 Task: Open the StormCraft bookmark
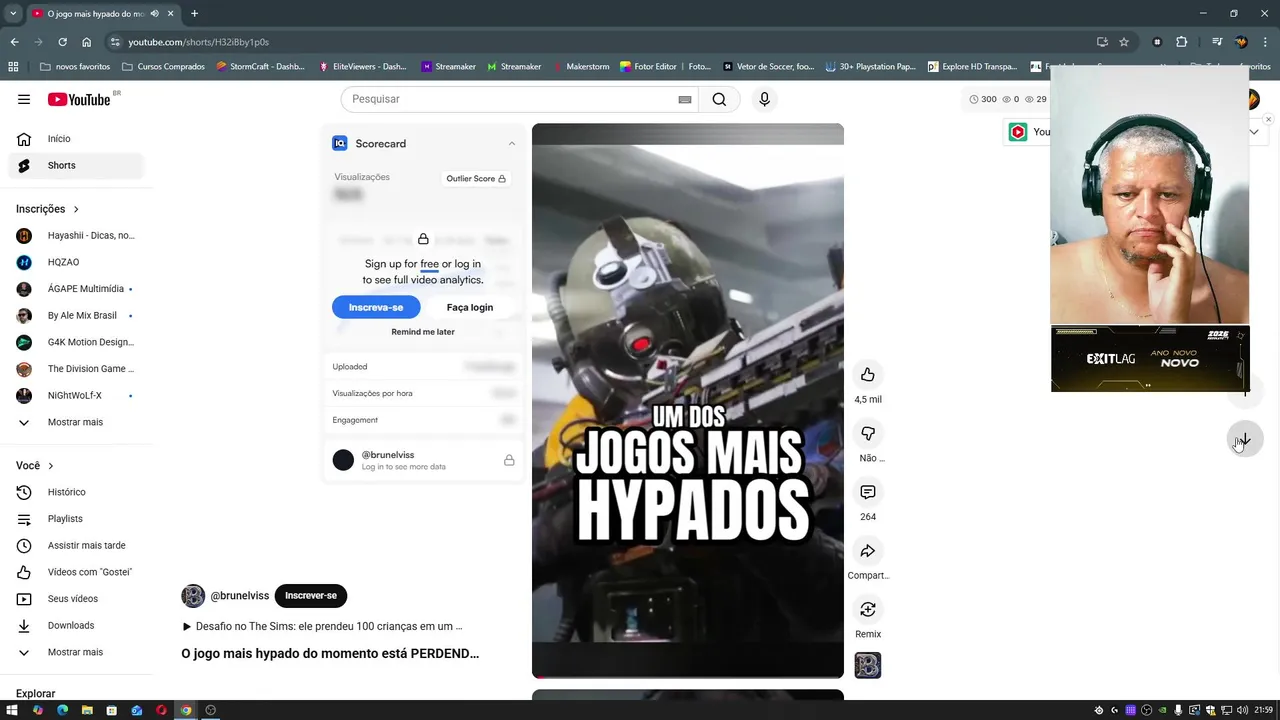(260, 67)
